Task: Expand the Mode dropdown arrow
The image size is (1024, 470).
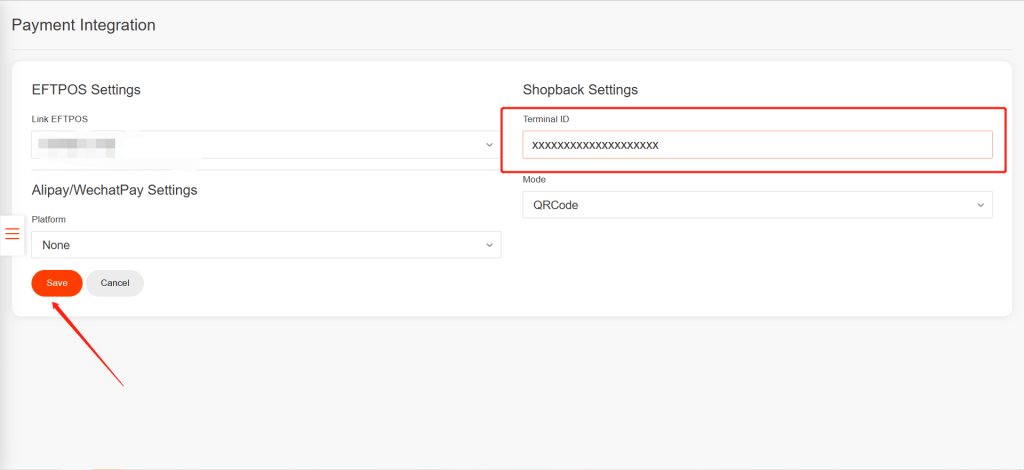Action: pos(980,205)
